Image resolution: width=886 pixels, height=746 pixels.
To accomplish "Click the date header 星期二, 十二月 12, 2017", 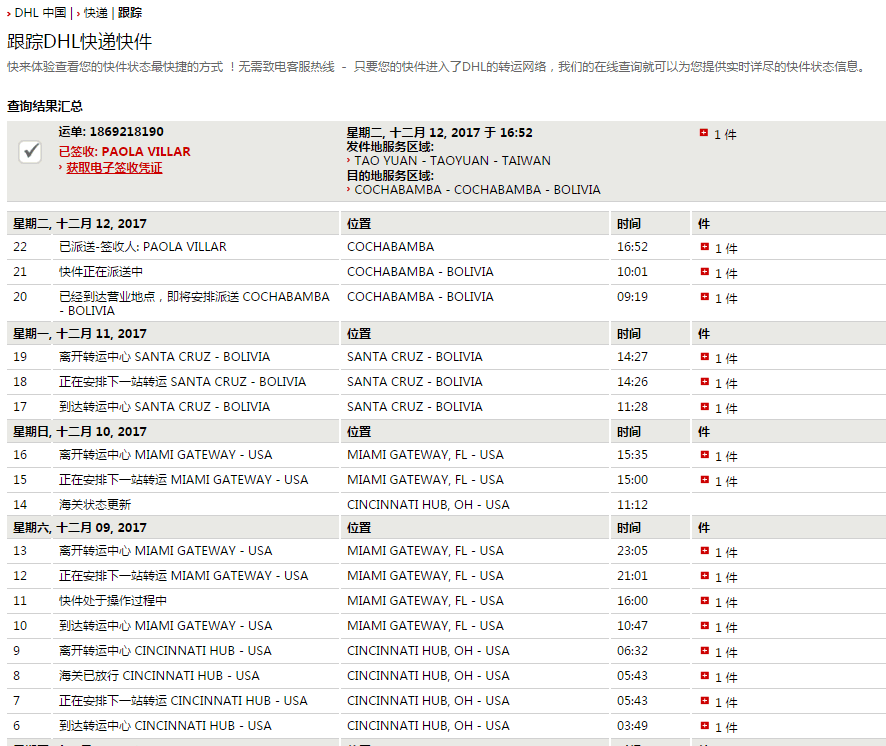I will [80, 223].
